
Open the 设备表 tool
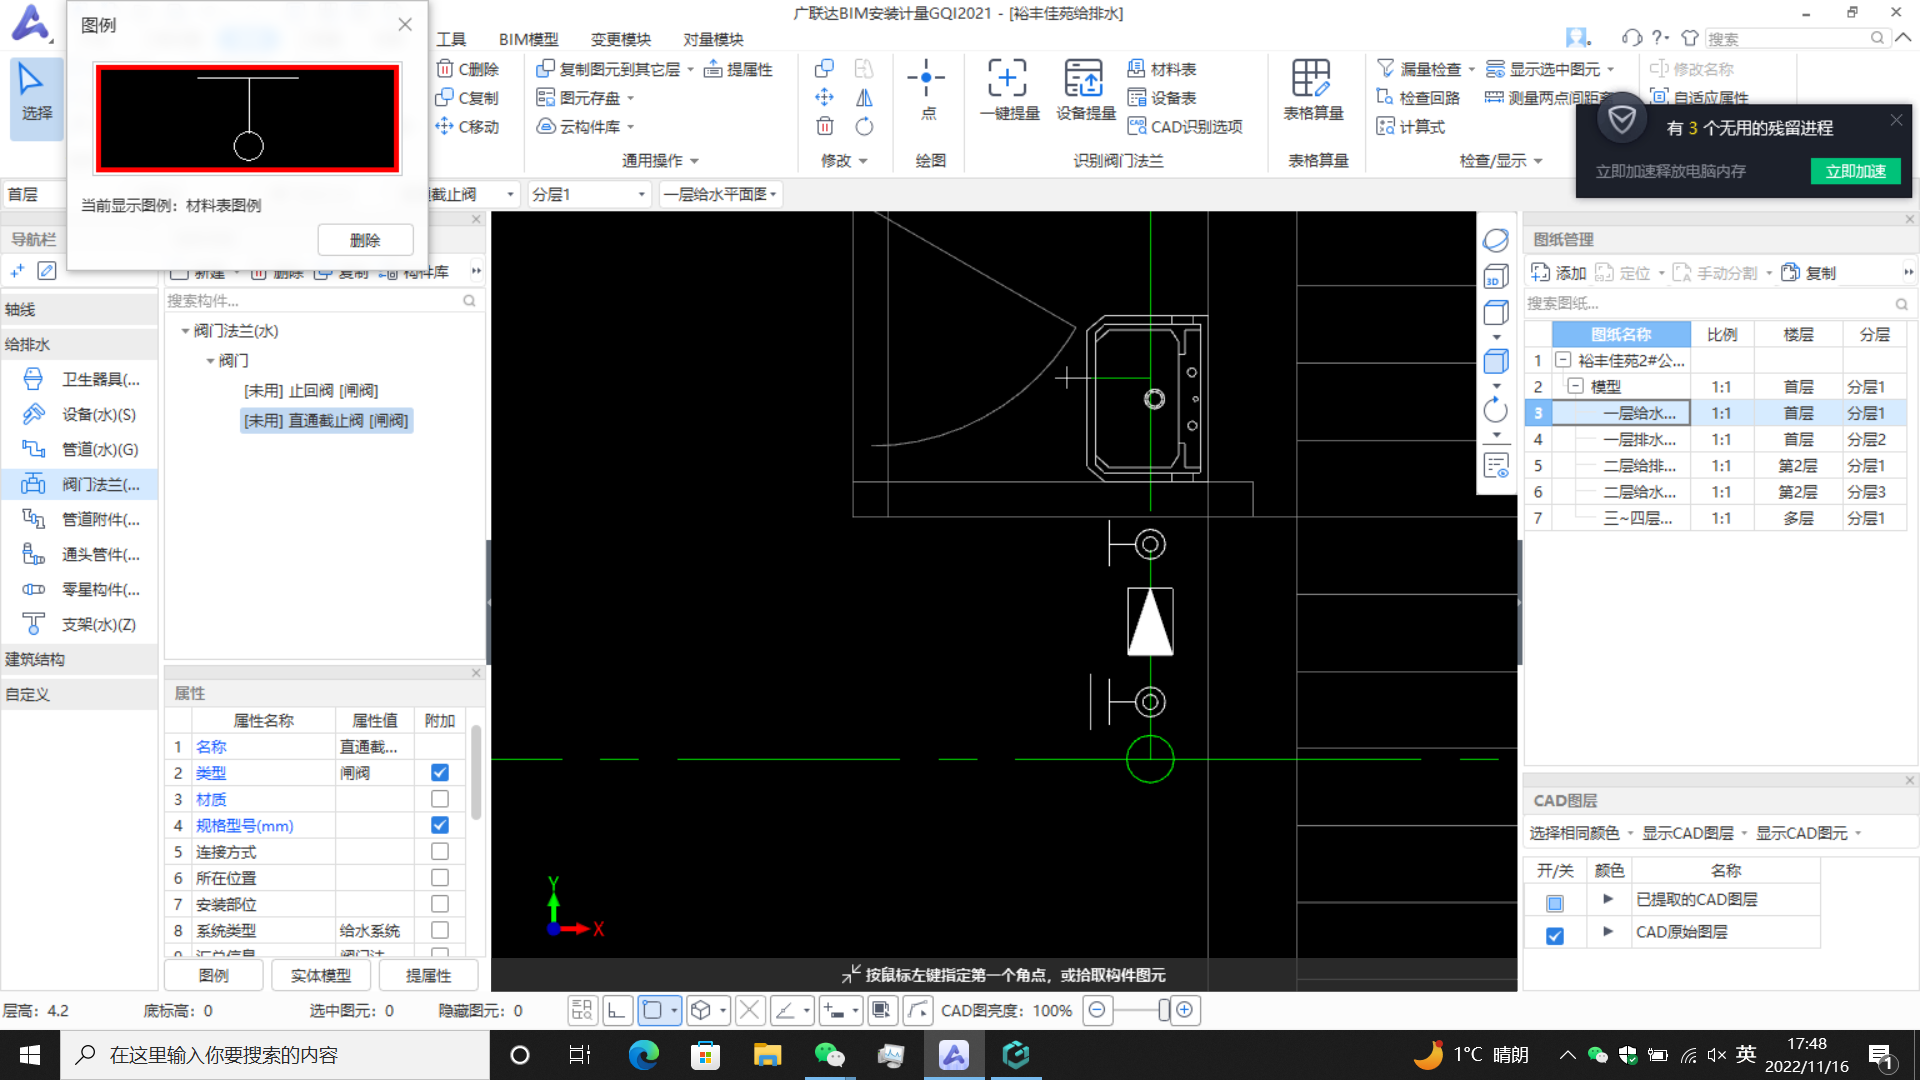[1161, 98]
